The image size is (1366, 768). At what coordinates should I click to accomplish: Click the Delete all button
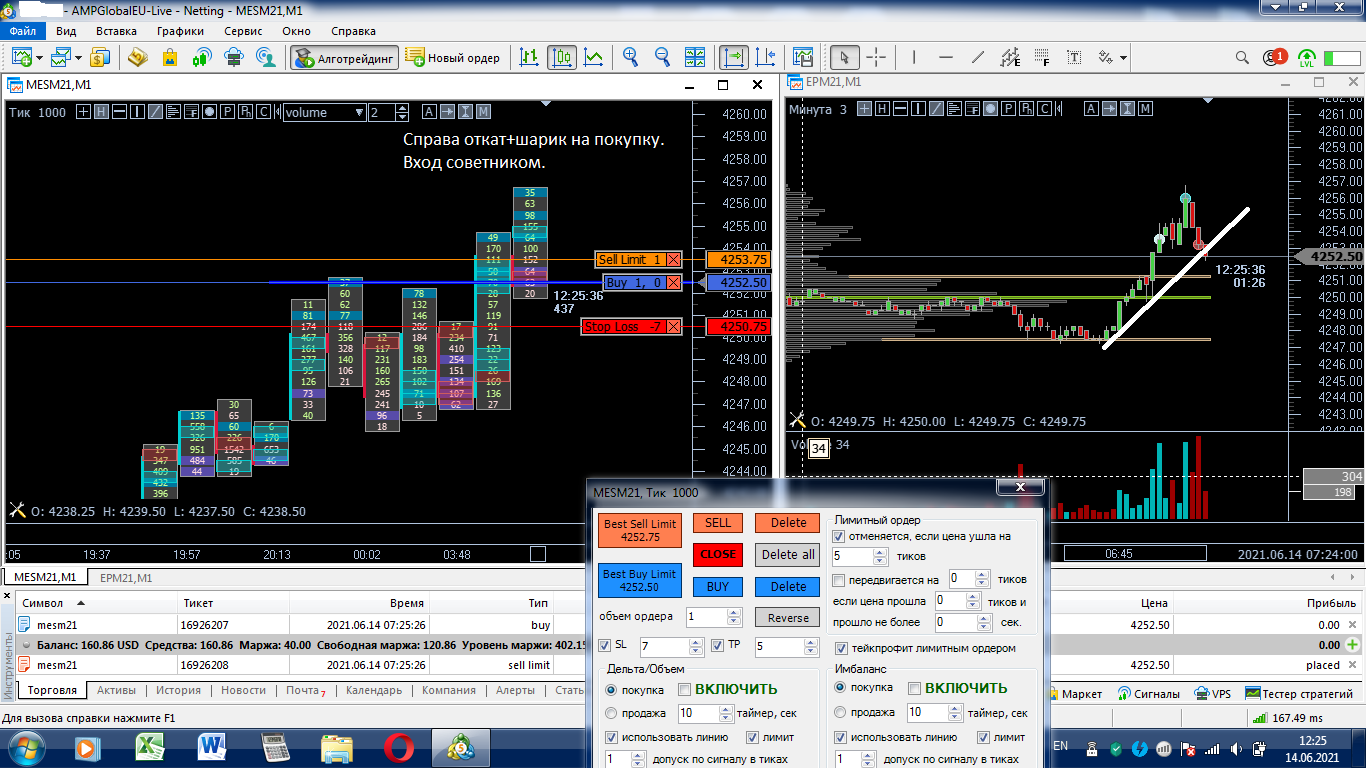click(x=788, y=555)
